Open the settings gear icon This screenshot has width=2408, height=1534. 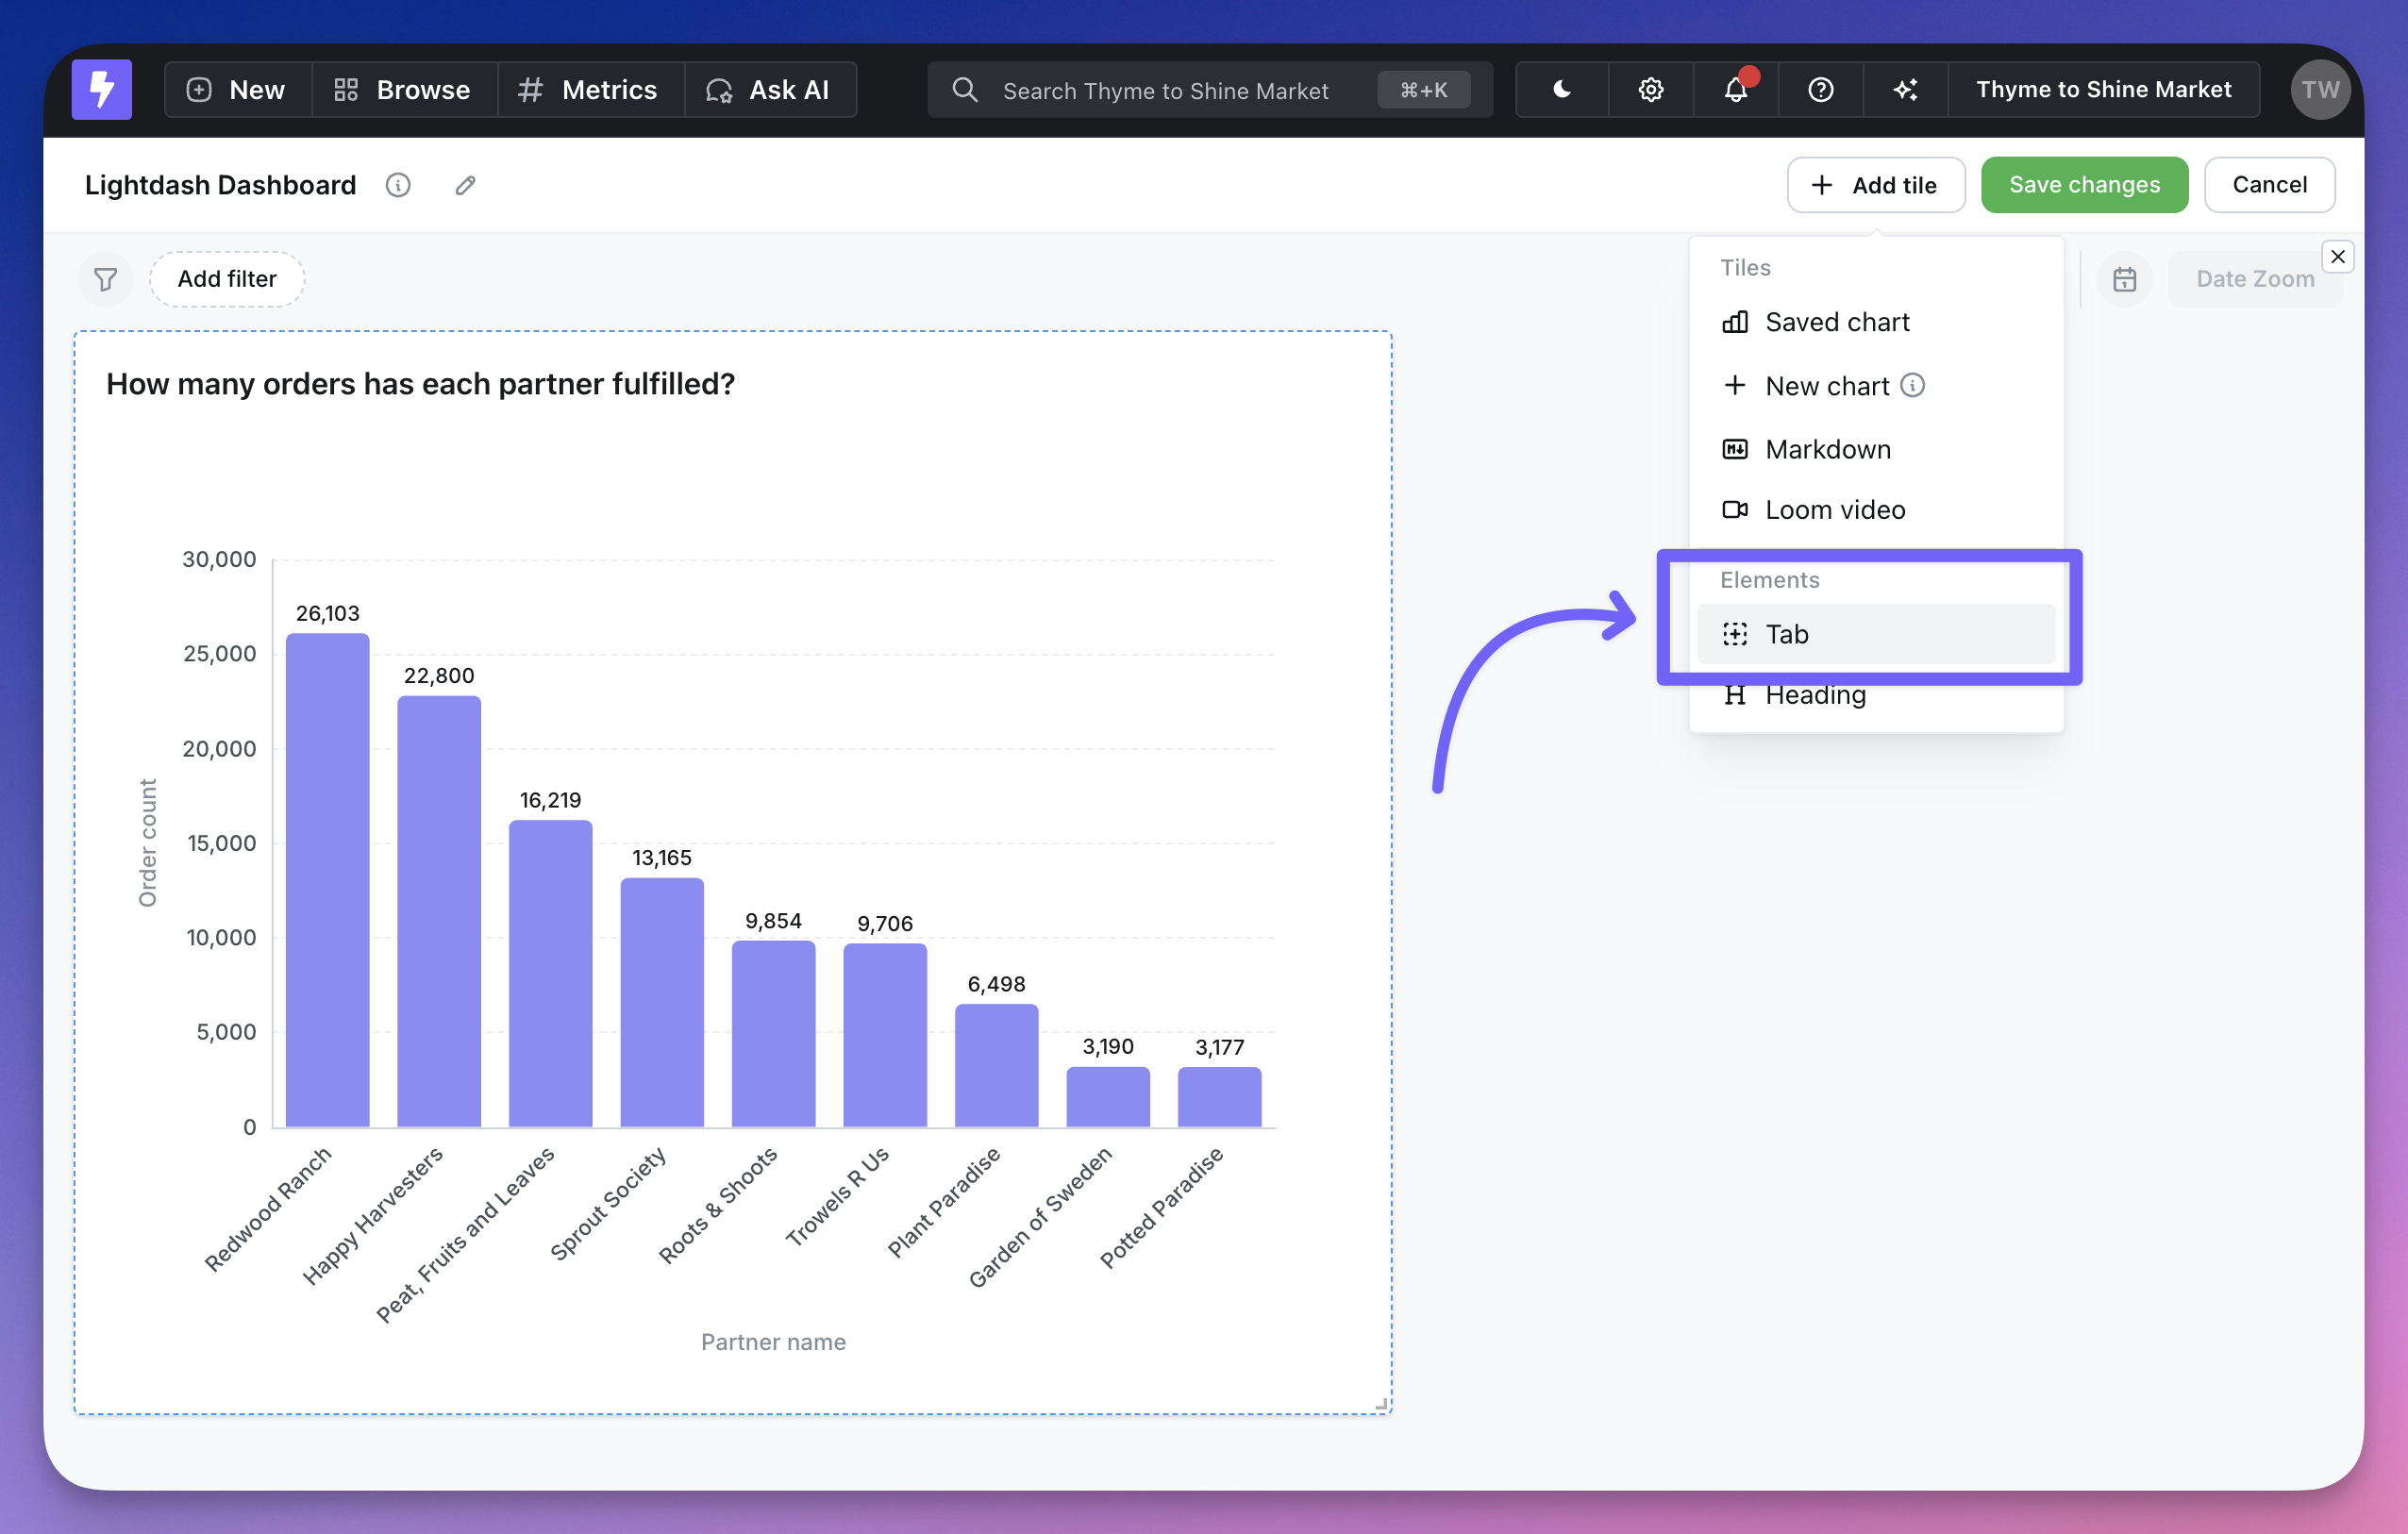(x=1650, y=90)
